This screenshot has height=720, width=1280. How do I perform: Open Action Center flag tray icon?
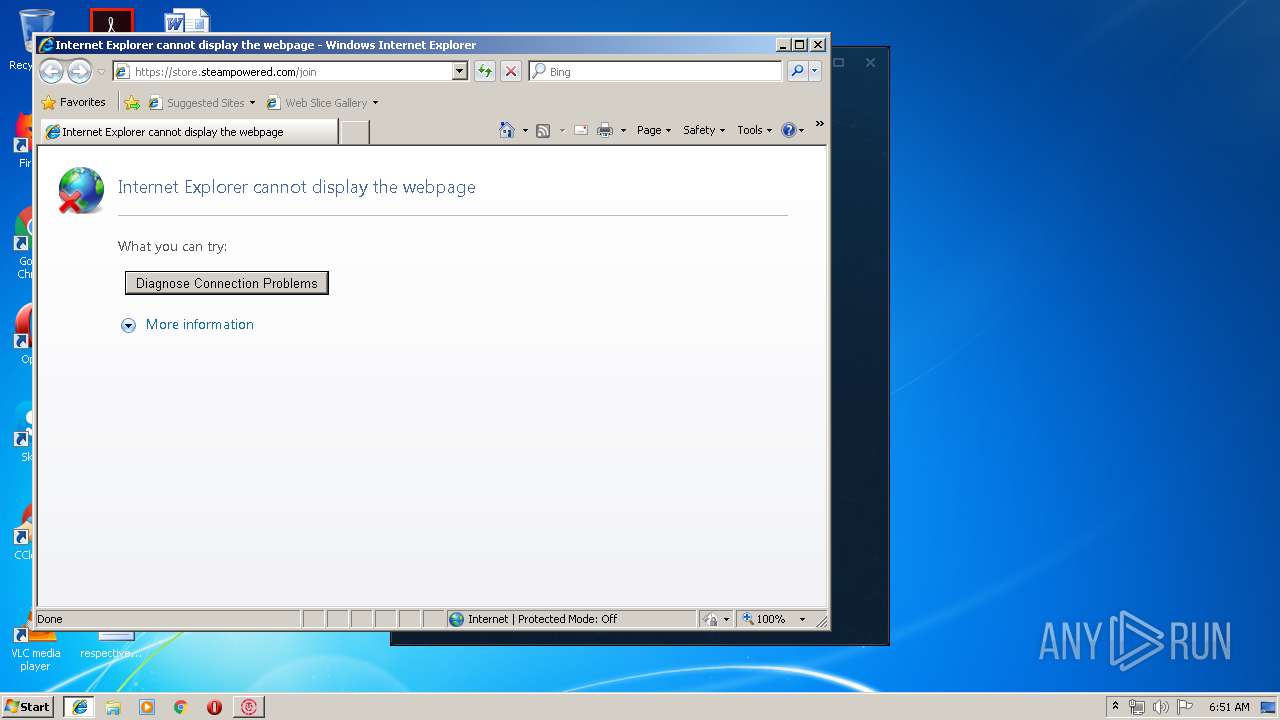coord(1185,707)
